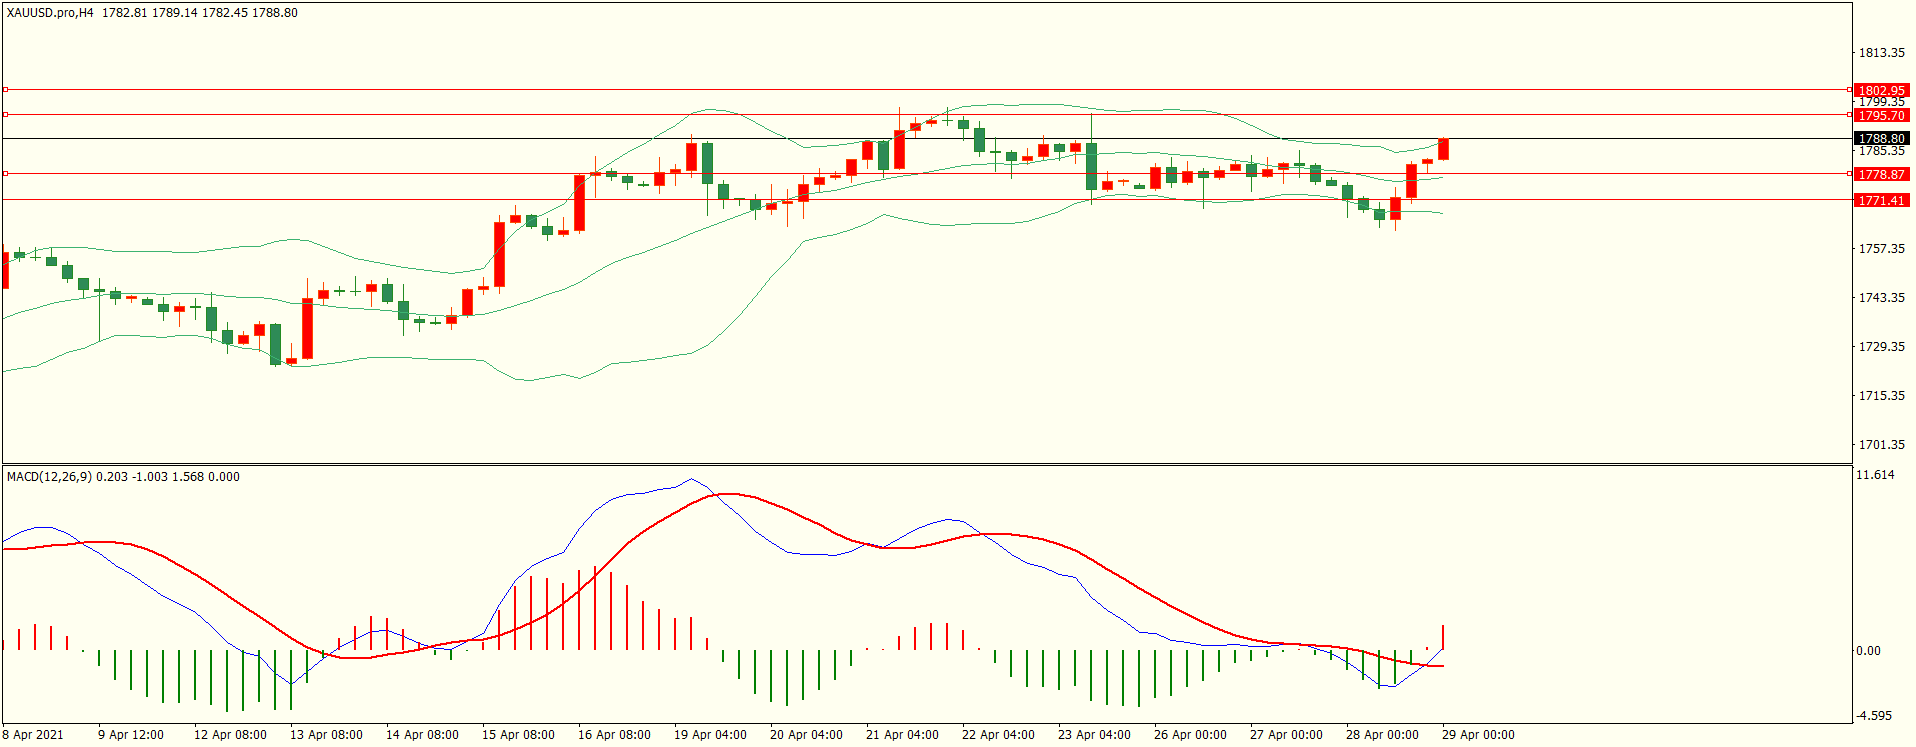Grab left handle of red 1795.70 line
Viewport: 1916px width, 747px height.
pyautogui.click(x=5, y=115)
